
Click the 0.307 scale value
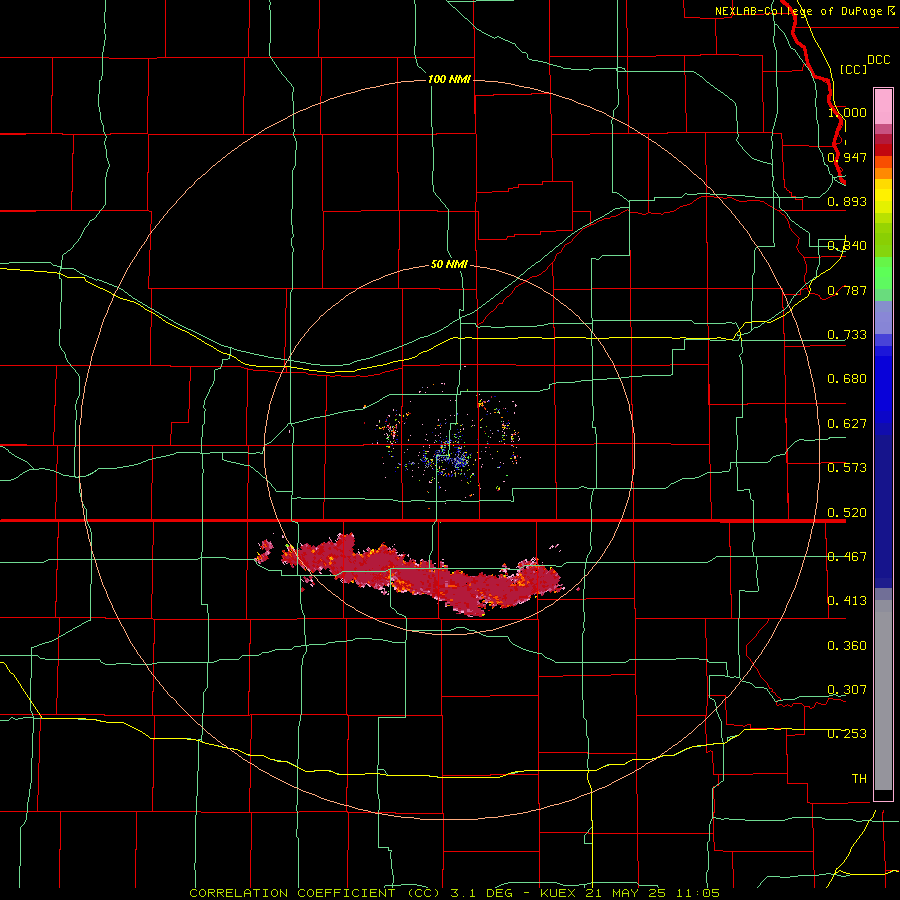click(x=847, y=690)
